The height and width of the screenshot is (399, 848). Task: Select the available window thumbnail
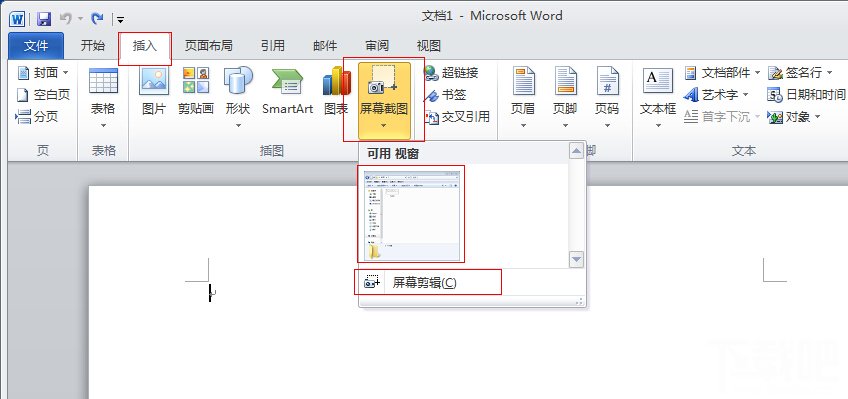(x=412, y=215)
